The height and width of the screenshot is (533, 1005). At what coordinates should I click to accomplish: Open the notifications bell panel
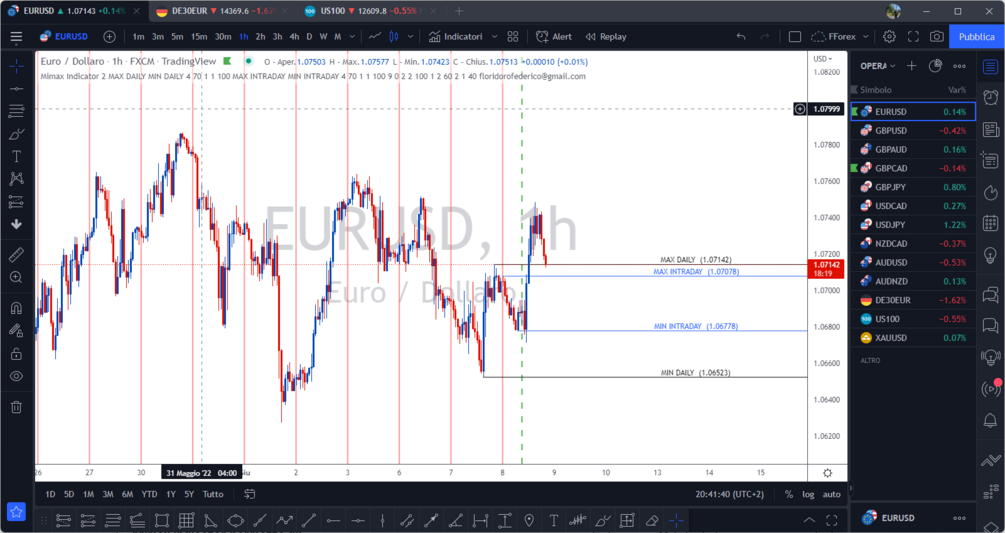(x=991, y=420)
